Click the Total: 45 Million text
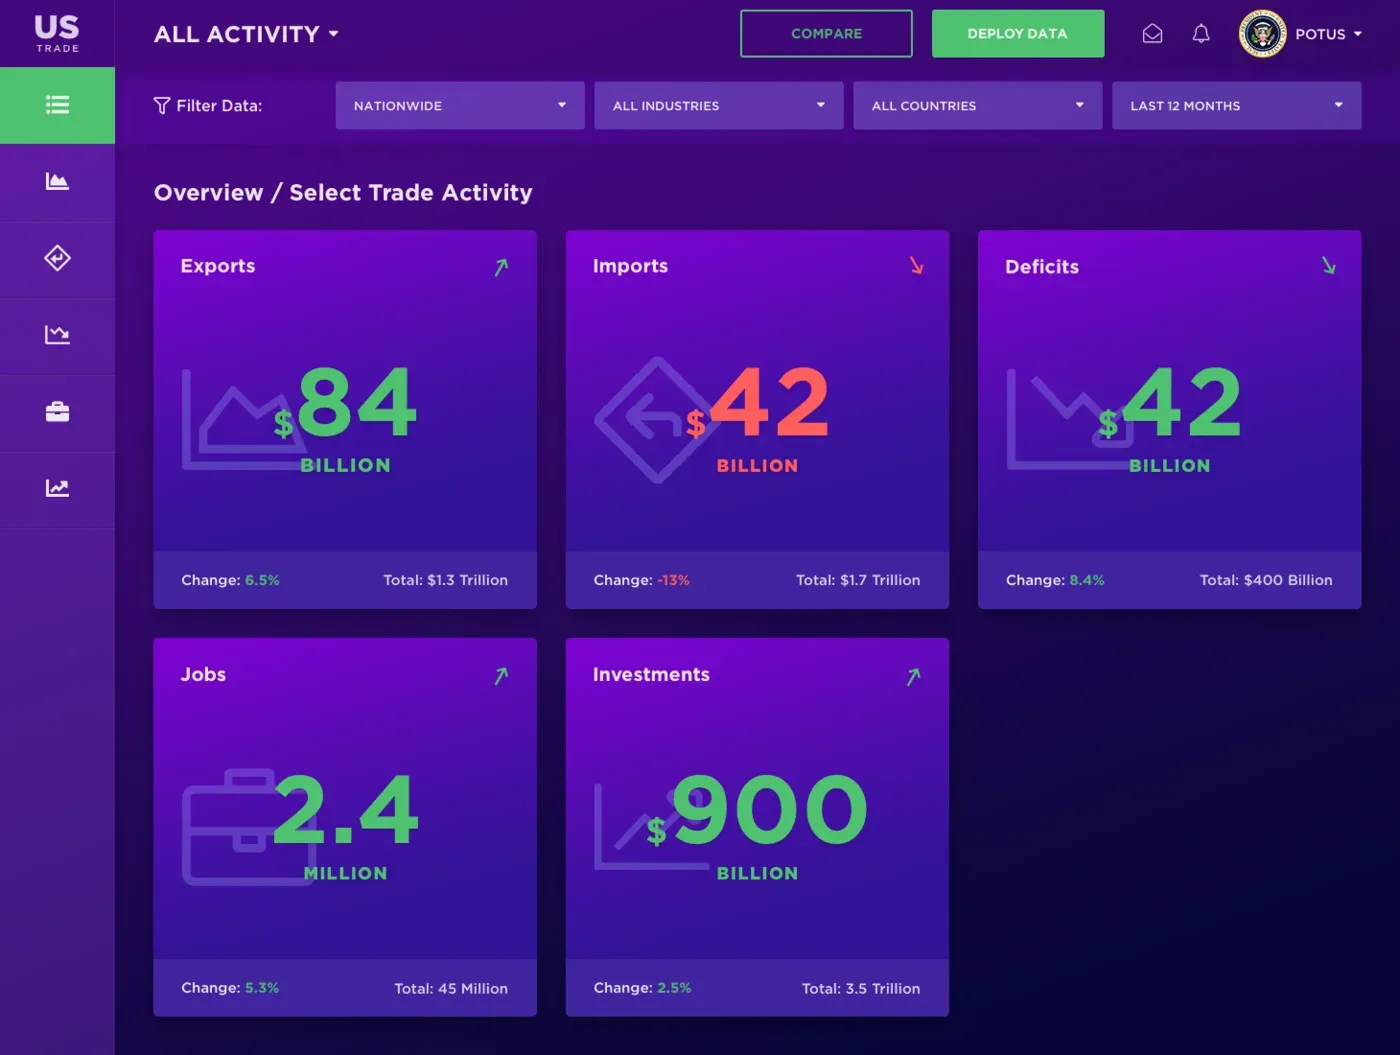 pos(451,988)
